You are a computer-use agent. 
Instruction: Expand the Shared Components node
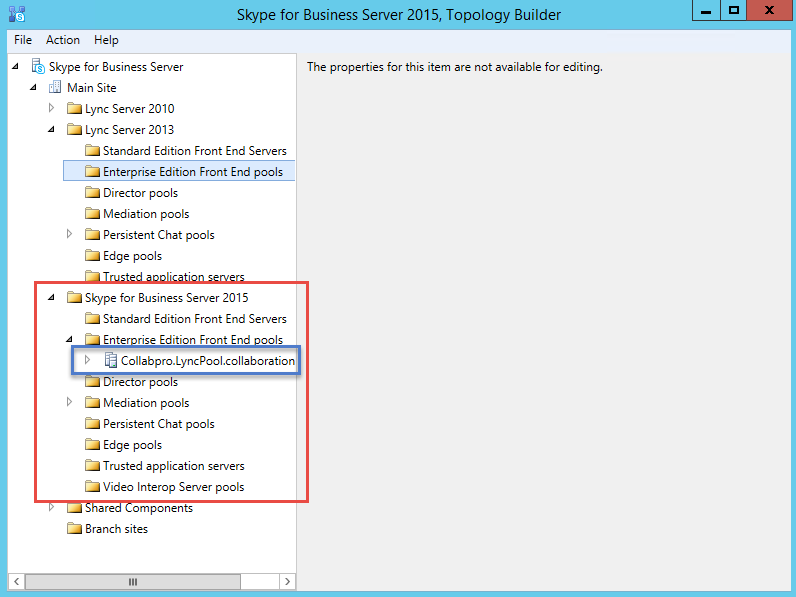coord(51,507)
